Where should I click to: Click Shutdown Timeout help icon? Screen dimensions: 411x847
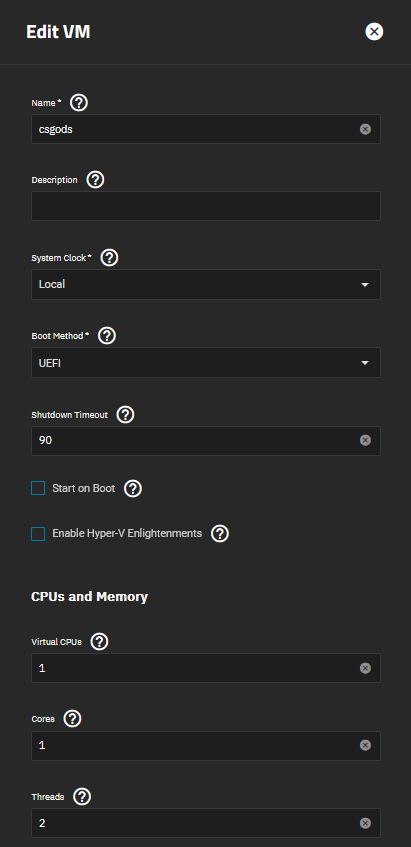pyautogui.click(x=125, y=415)
